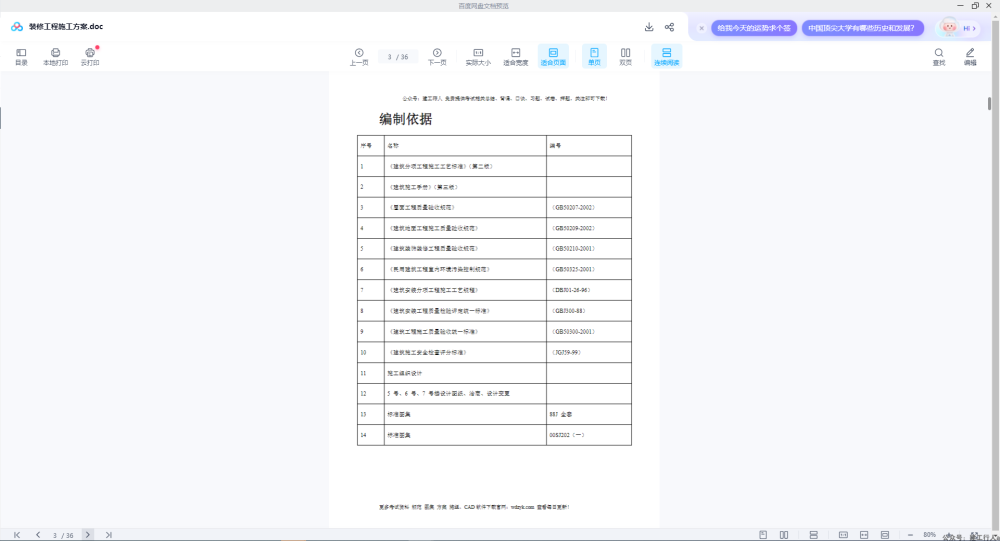Click fit width icon in status bar
Screen dimensions: 1000x541
864,535
